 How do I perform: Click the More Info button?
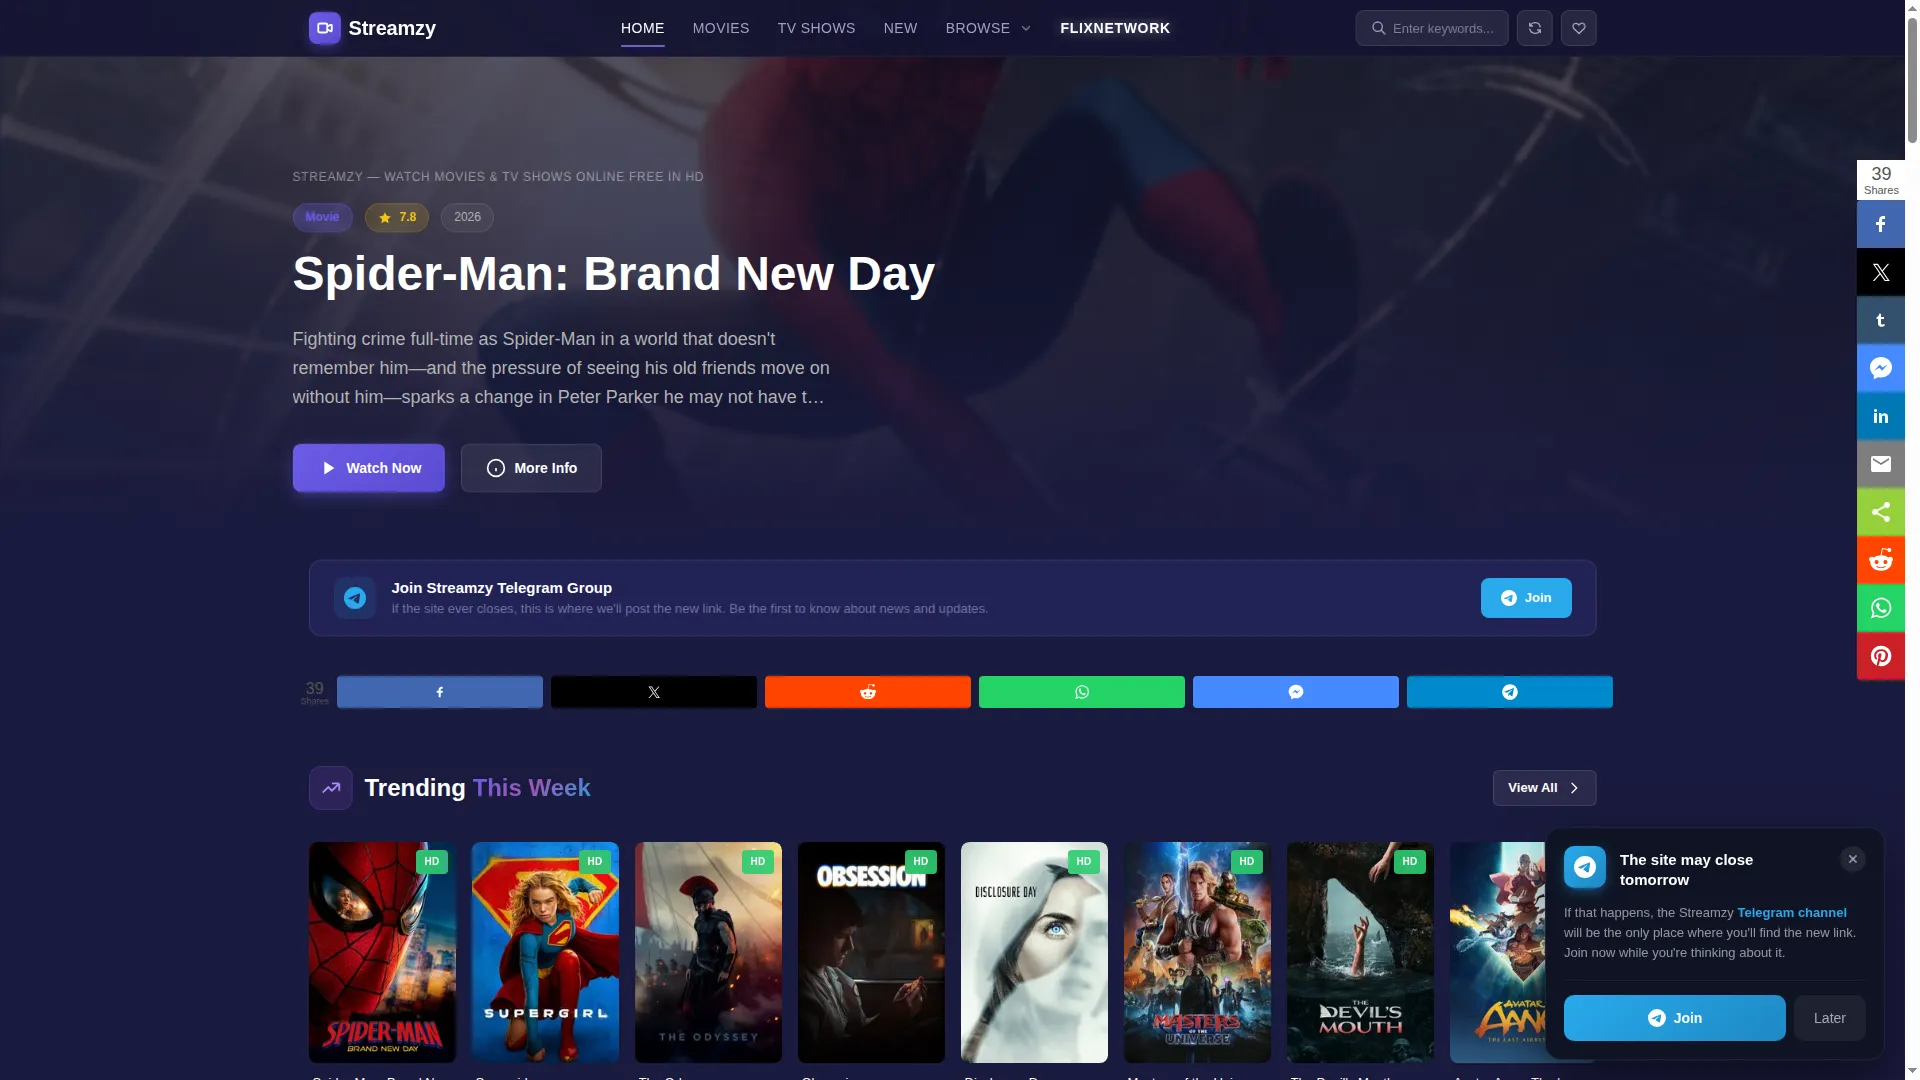[531, 468]
